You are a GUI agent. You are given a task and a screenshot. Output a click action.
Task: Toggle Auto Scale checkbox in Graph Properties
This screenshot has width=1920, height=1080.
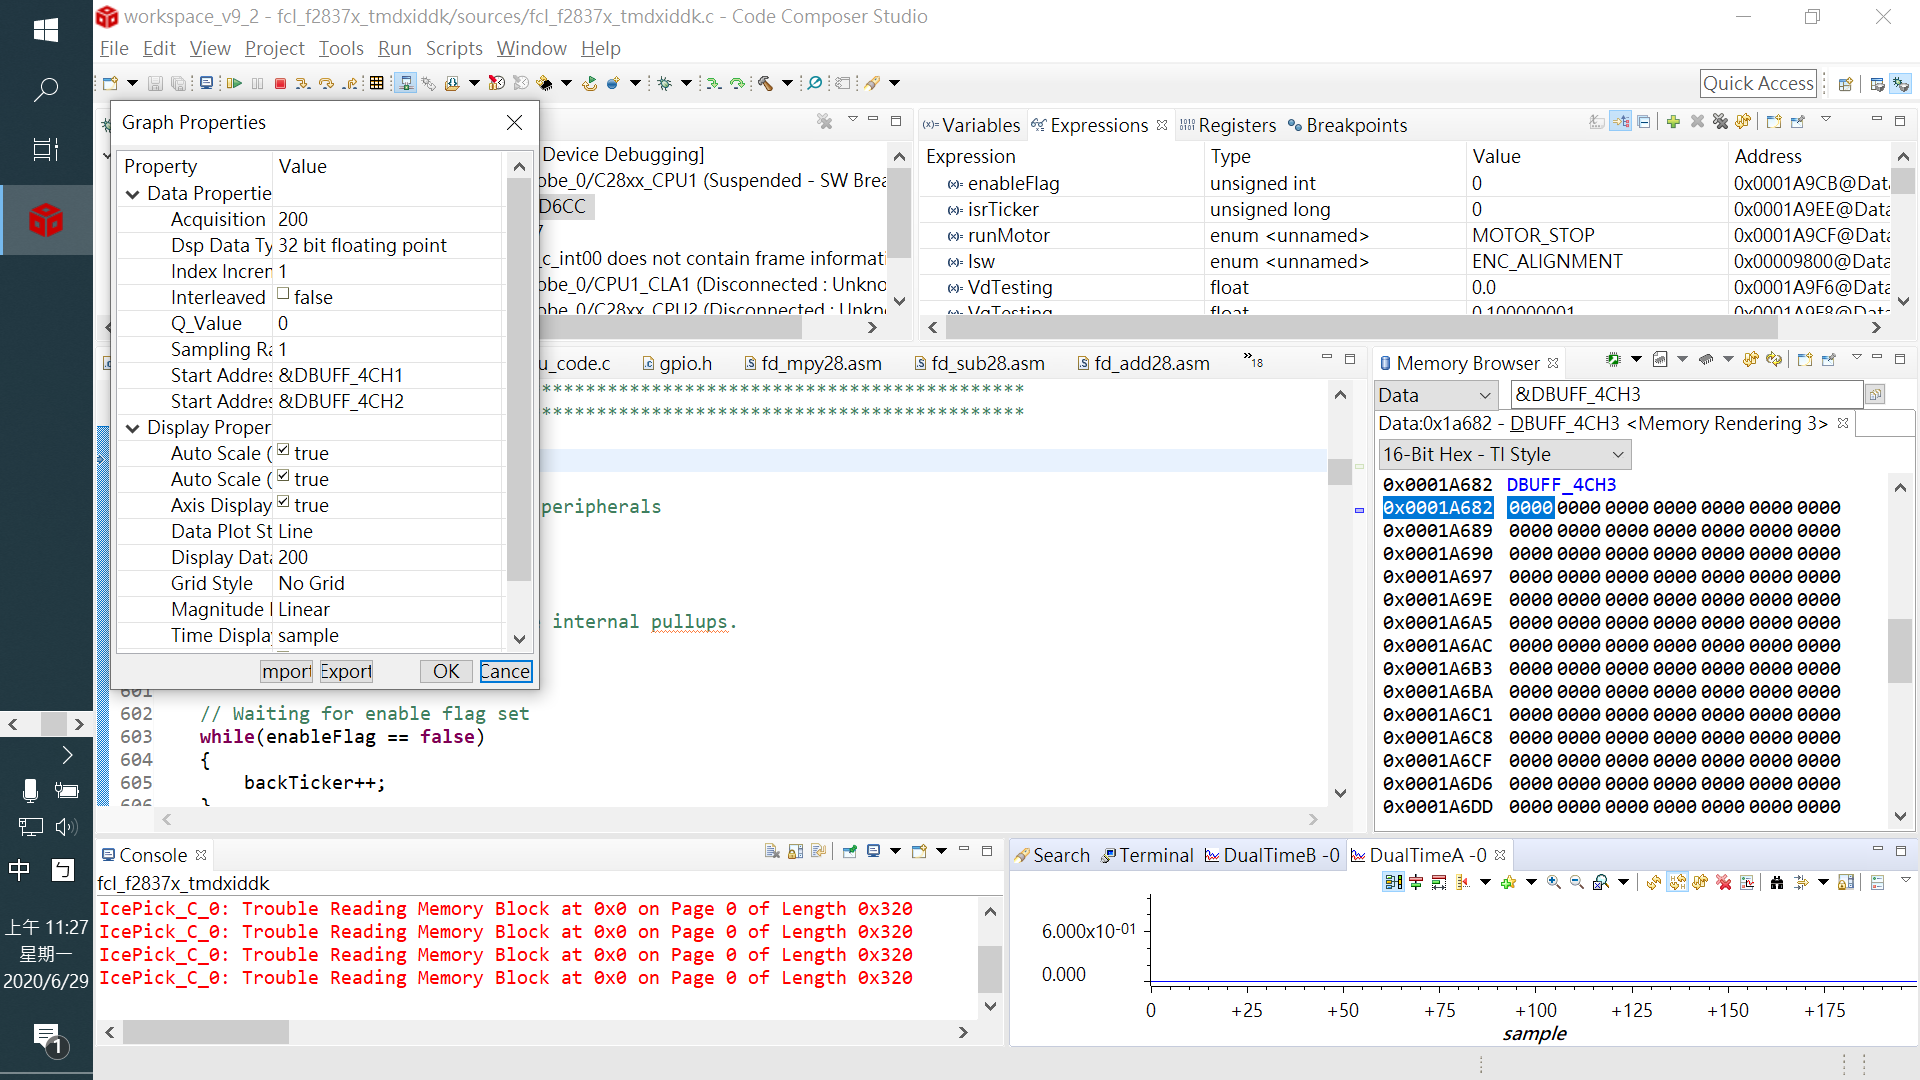point(284,452)
